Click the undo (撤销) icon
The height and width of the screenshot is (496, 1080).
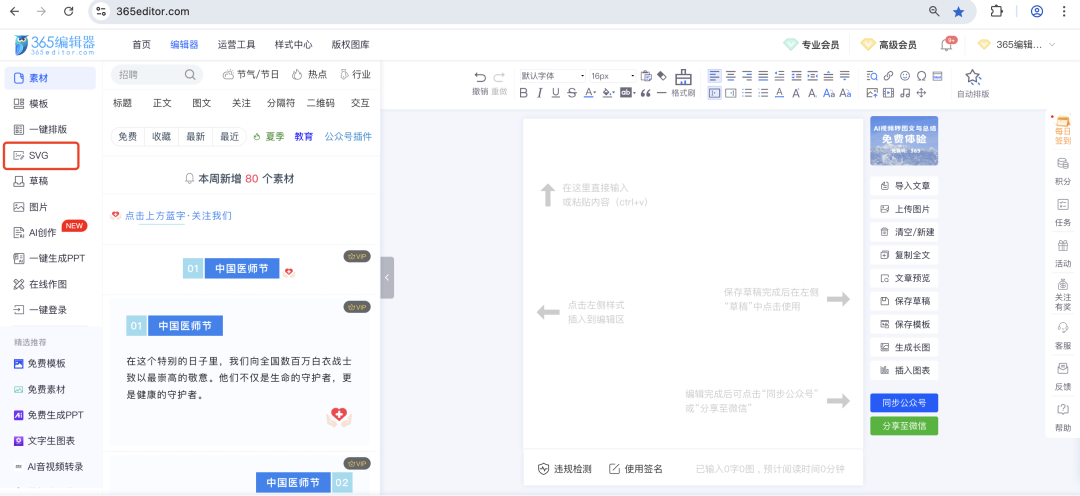pos(480,77)
